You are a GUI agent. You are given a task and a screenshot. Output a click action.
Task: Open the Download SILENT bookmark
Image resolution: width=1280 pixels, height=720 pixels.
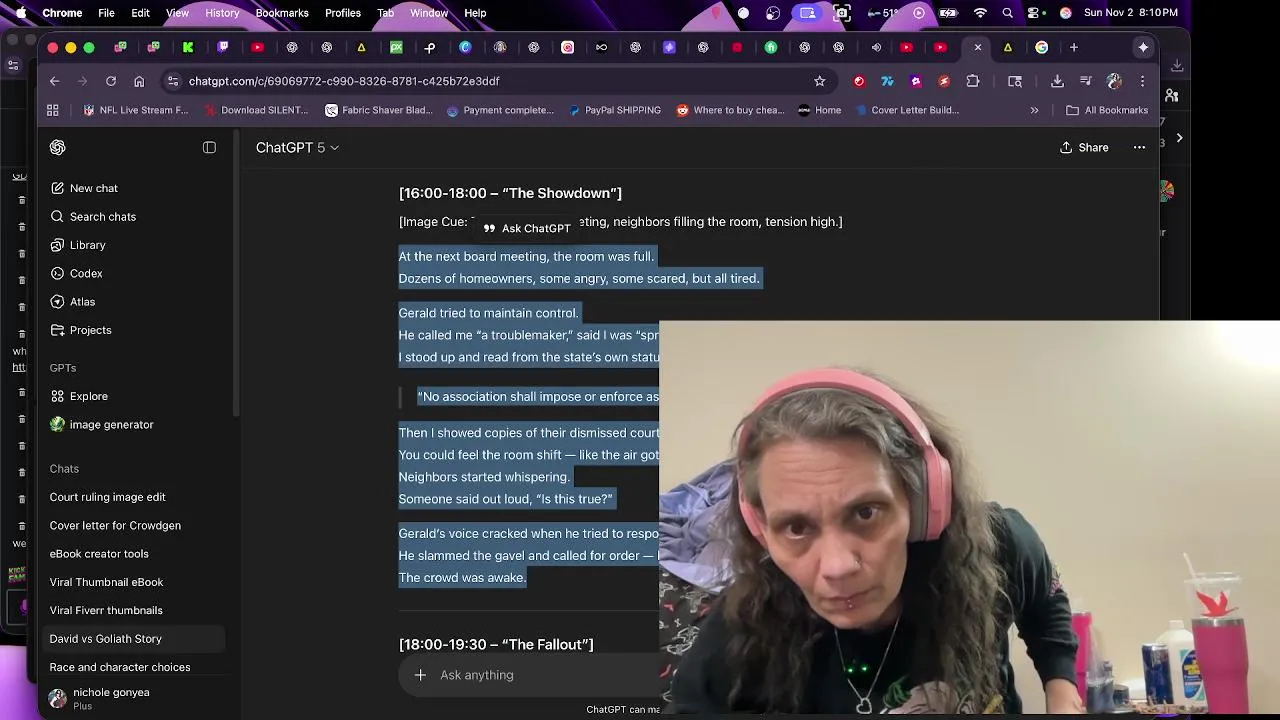click(x=255, y=110)
